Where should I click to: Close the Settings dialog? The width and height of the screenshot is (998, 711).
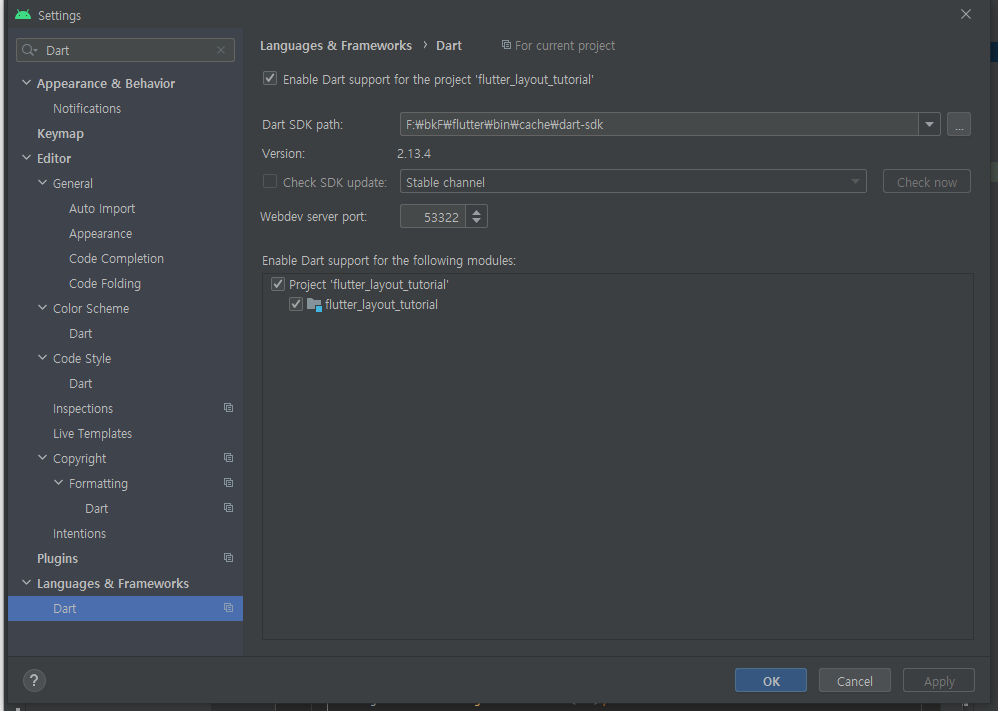tap(966, 14)
